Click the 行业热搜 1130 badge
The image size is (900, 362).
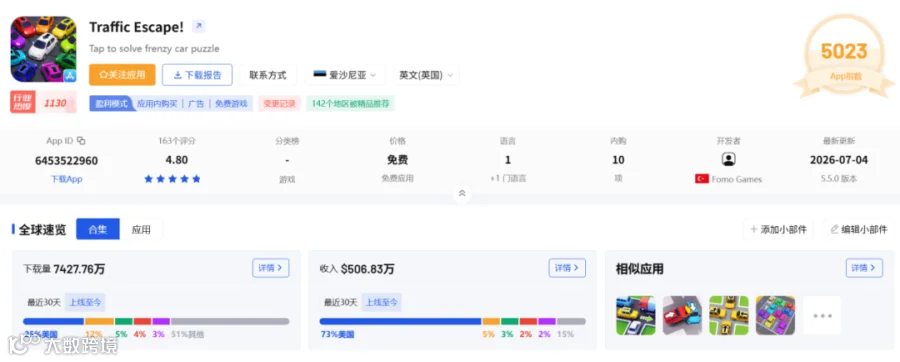tap(43, 103)
